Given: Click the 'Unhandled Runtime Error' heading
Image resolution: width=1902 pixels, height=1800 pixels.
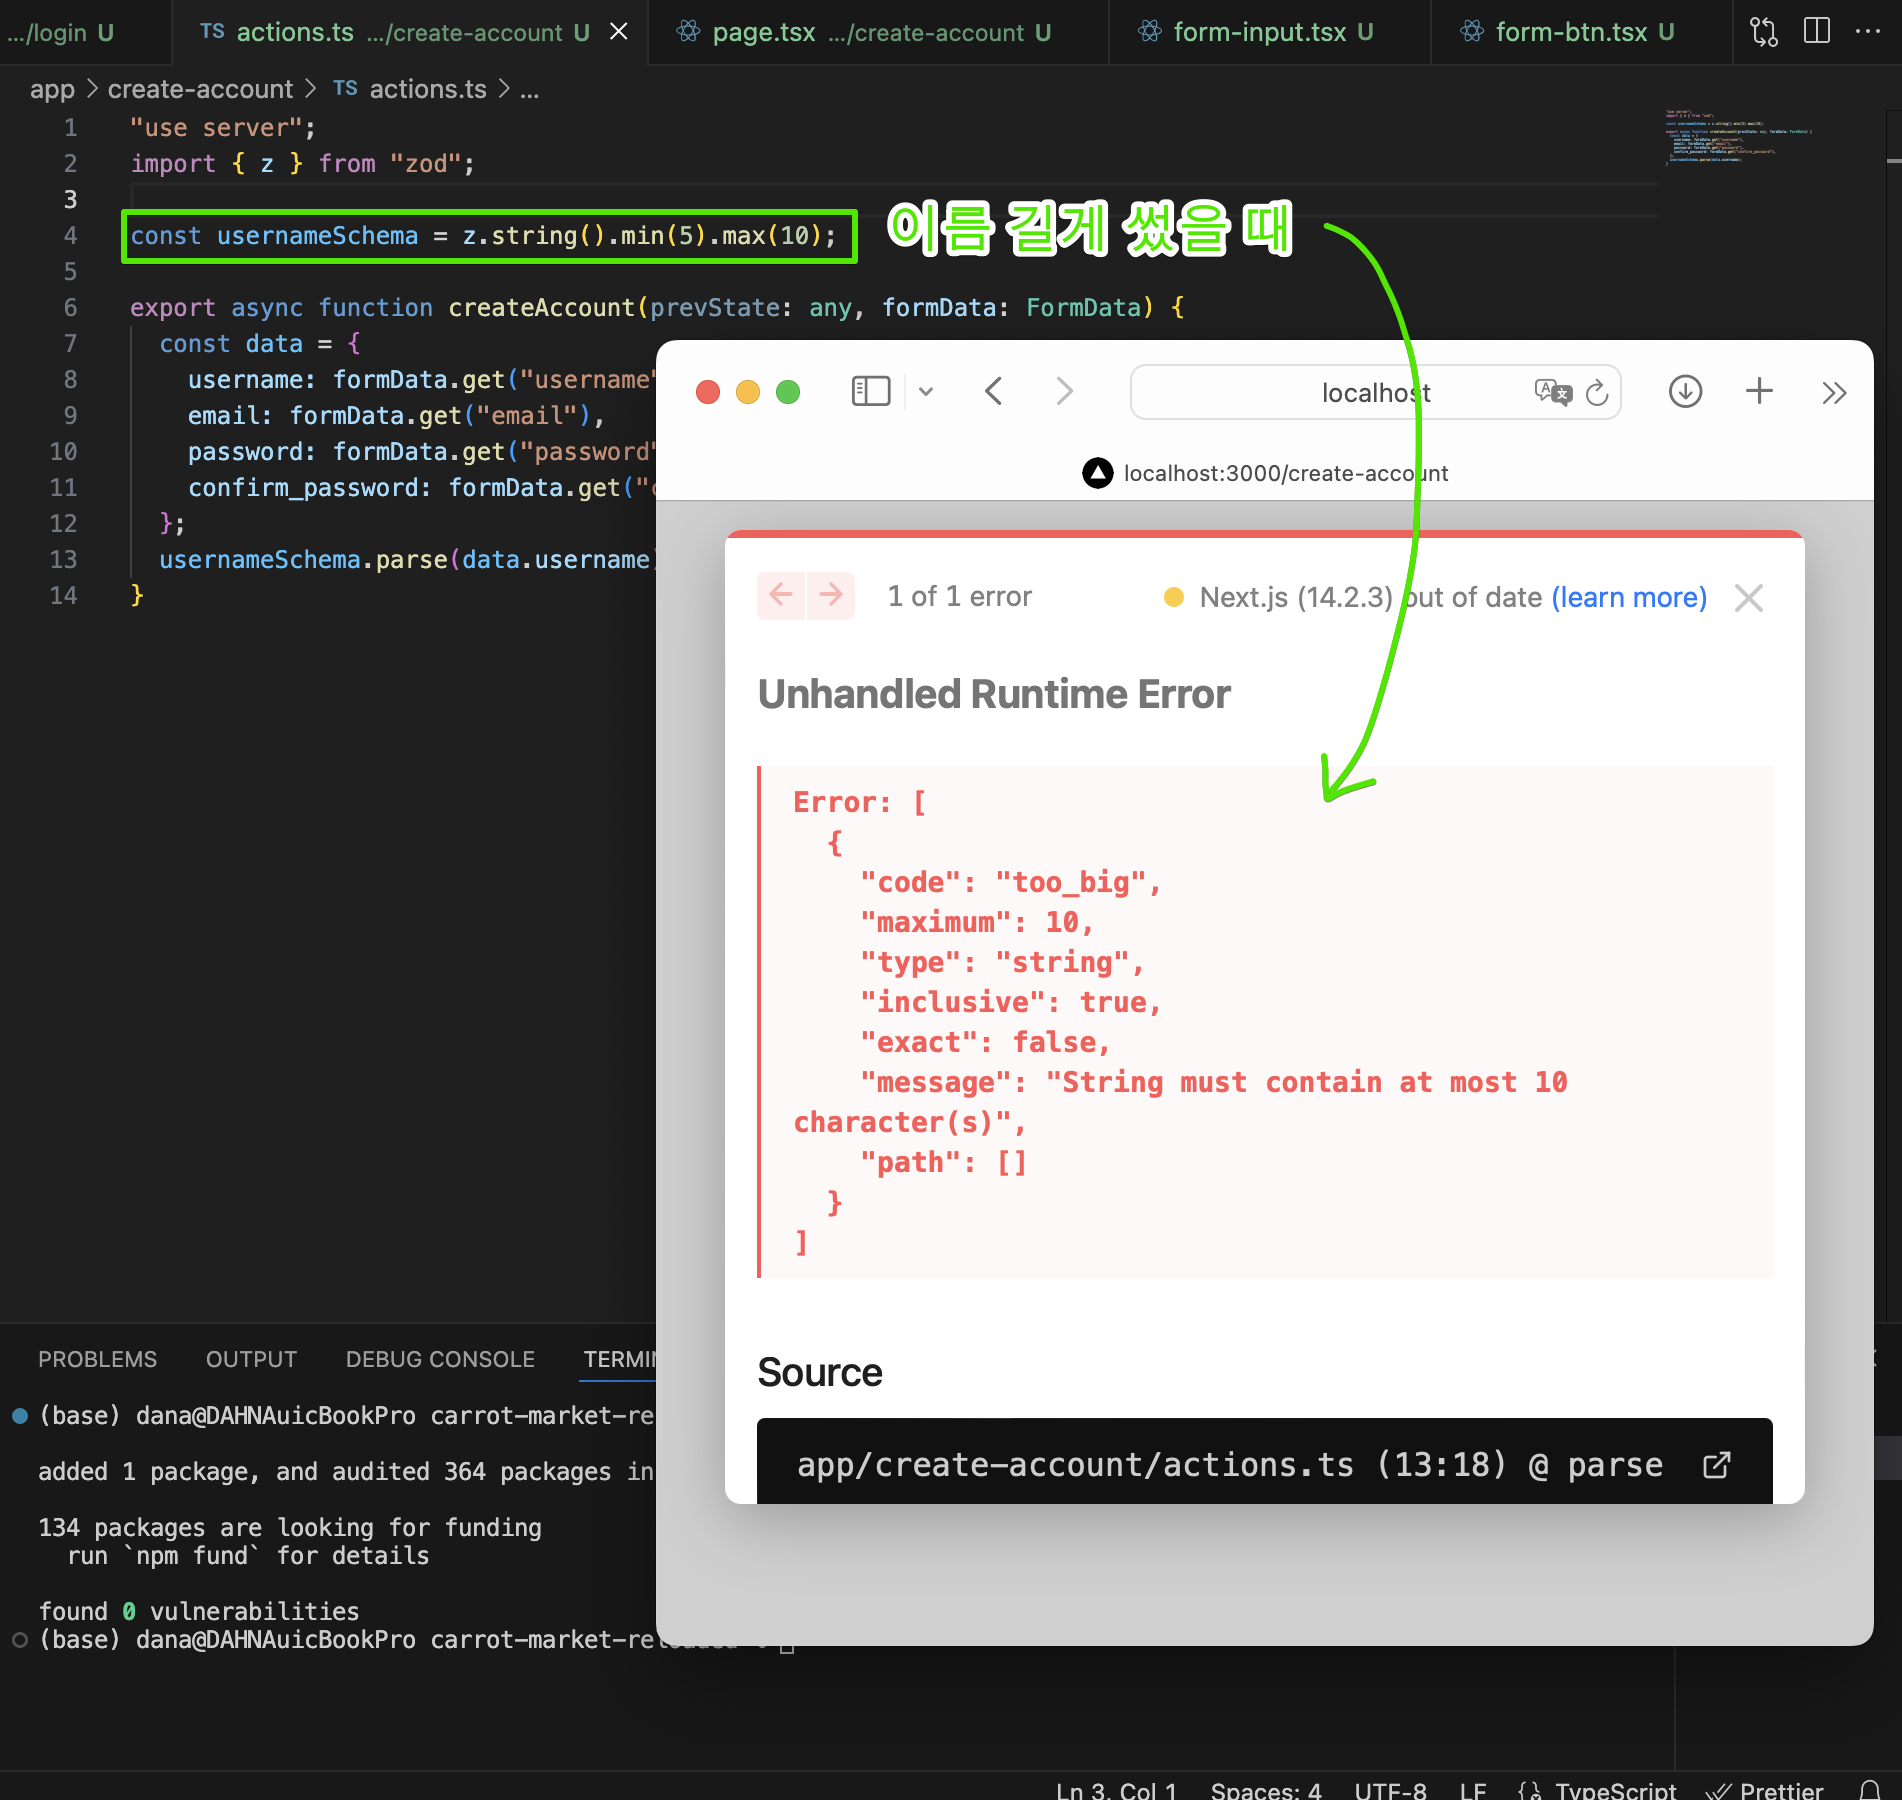Looking at the screenshot, I should (x=994, y=694).
